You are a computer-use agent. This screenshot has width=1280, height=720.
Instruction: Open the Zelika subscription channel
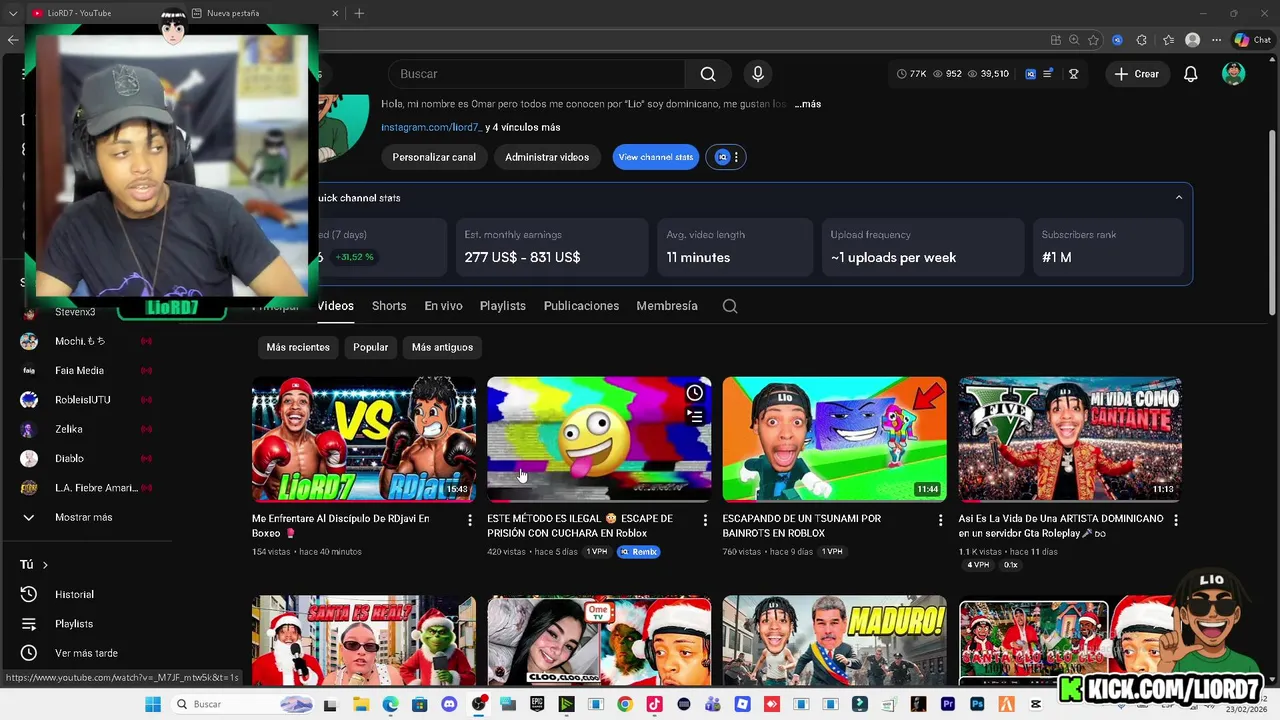tap(69, 429)
